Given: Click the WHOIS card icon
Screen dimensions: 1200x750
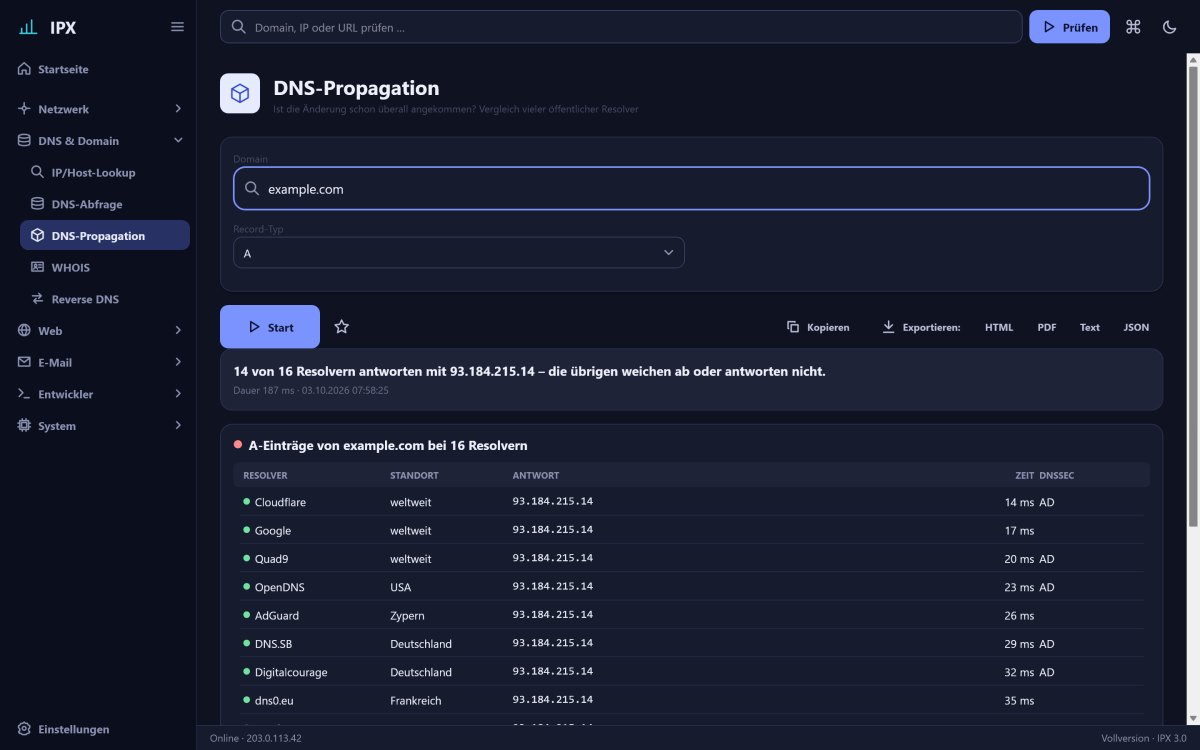Looking at the screenshot, I should pos(38,267).
